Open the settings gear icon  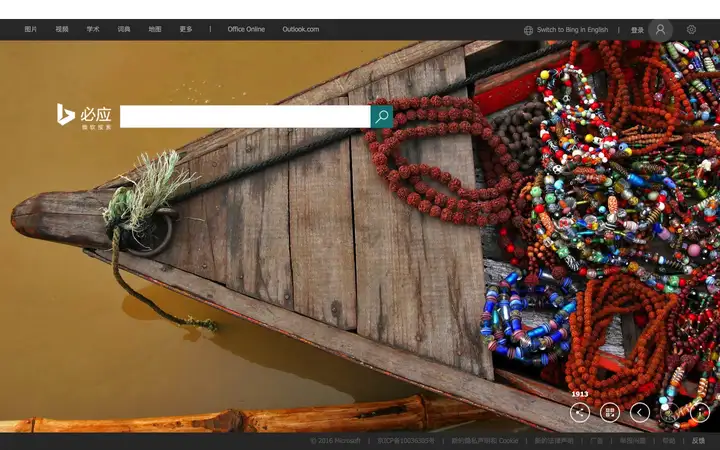click(691, 29)
